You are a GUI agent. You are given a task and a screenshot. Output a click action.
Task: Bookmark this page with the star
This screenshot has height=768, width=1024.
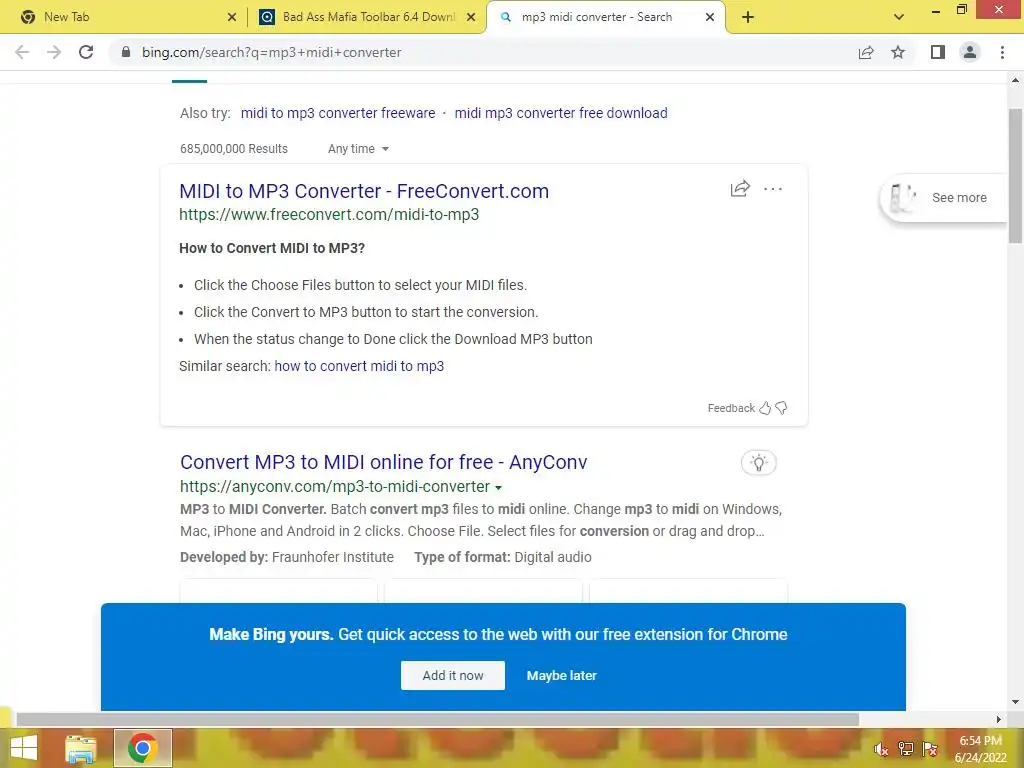click(898, 52)
